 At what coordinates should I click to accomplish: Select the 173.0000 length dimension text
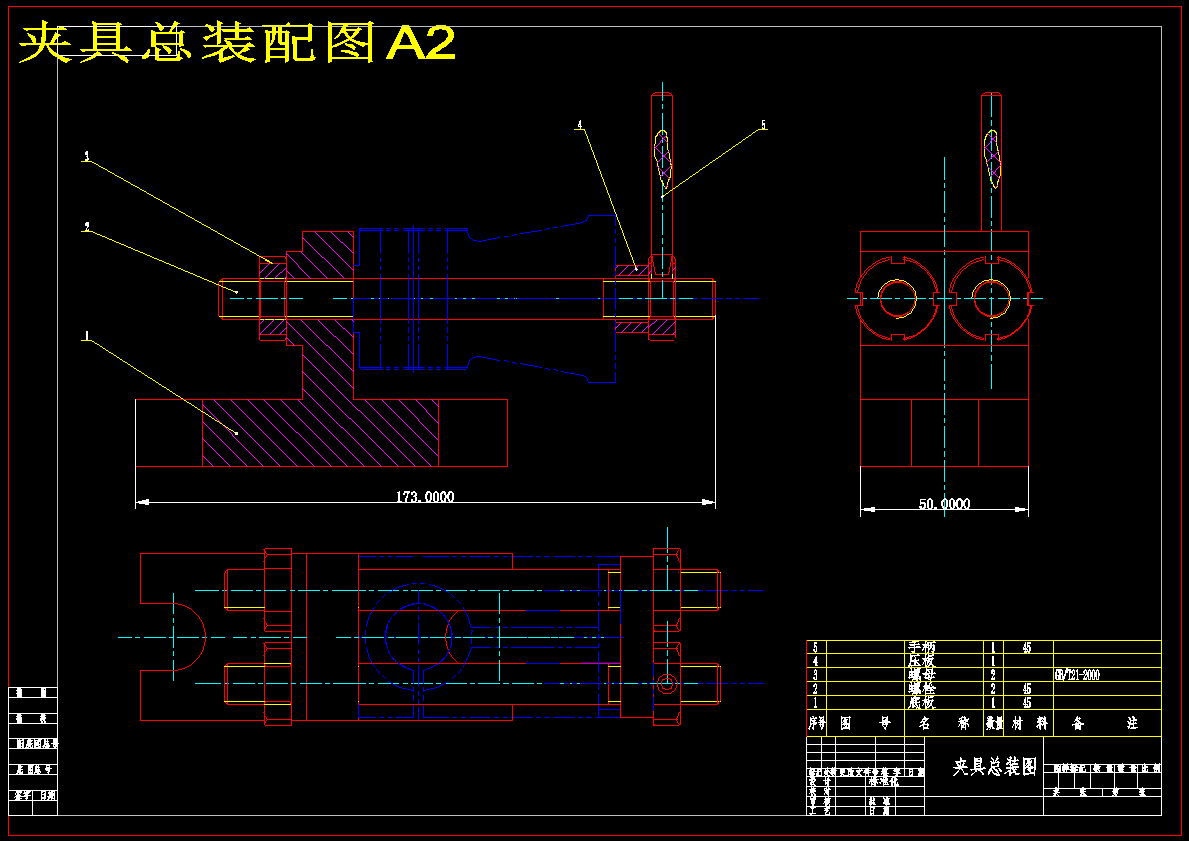[x=425, y=497]
